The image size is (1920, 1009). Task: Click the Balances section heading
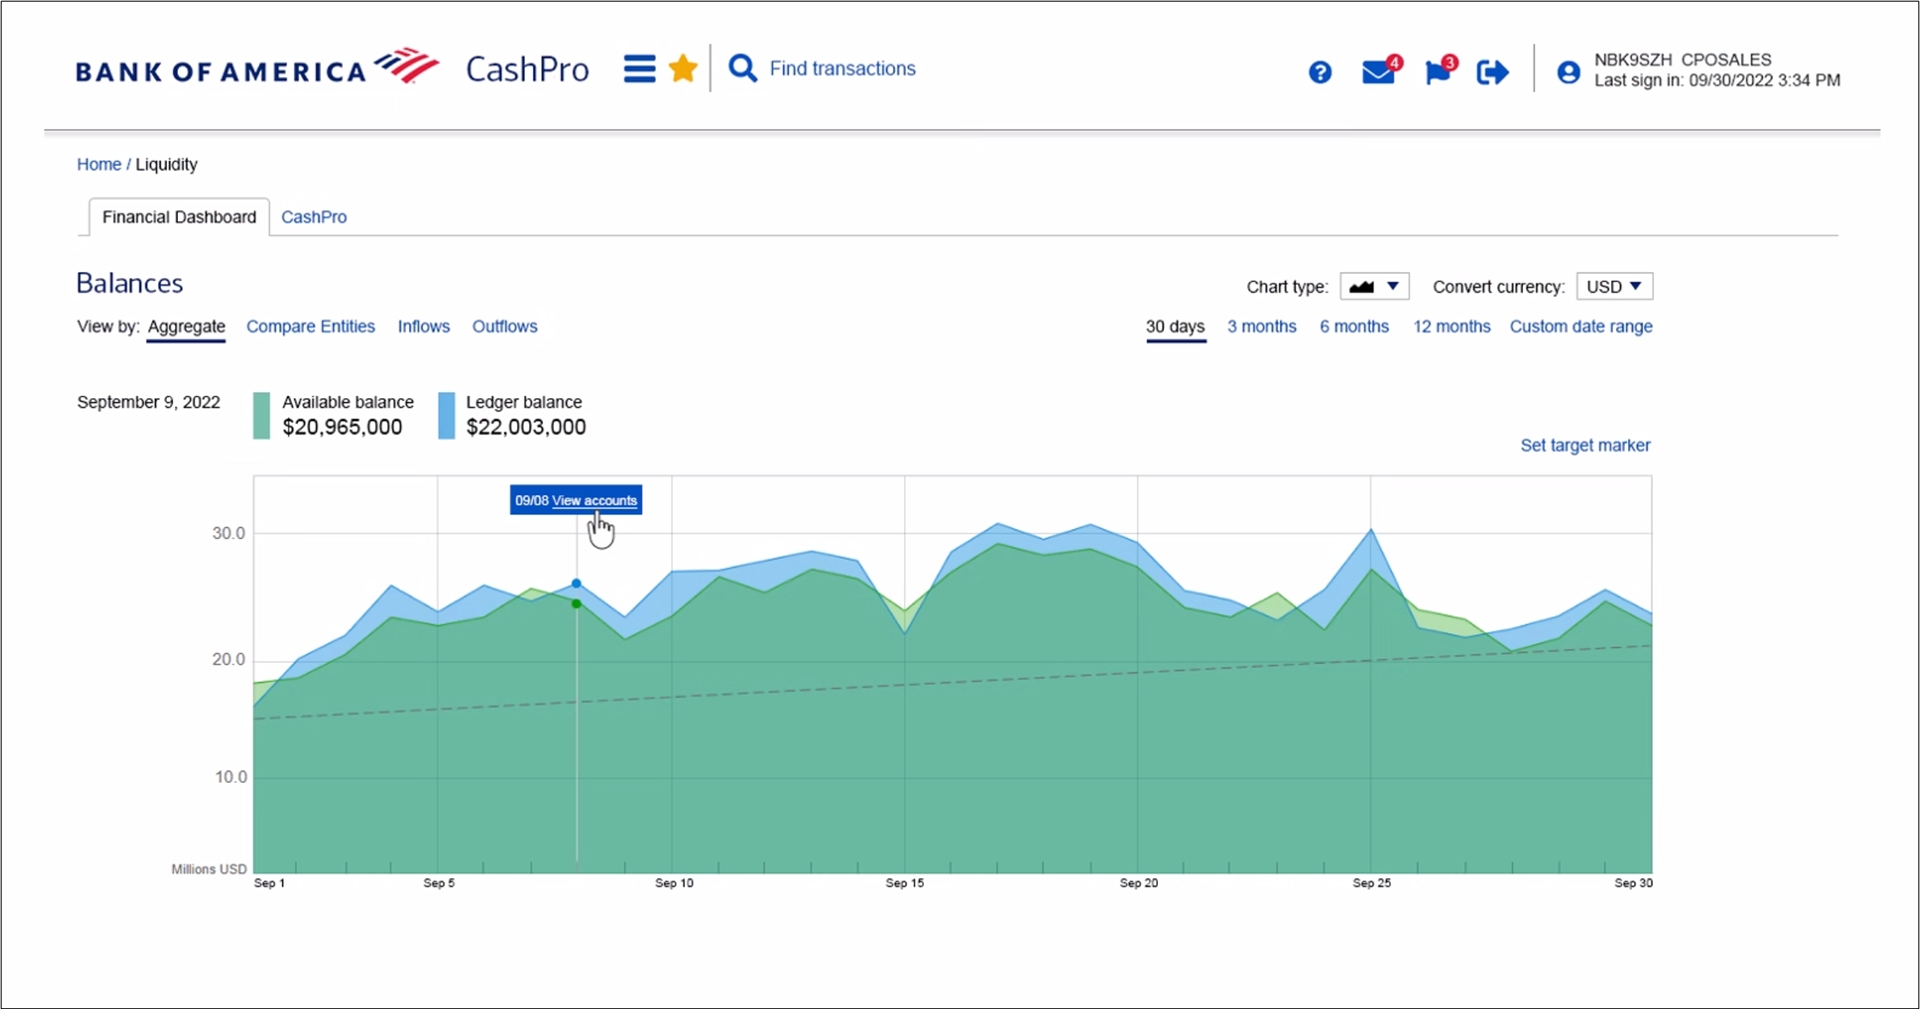point(129,283)
